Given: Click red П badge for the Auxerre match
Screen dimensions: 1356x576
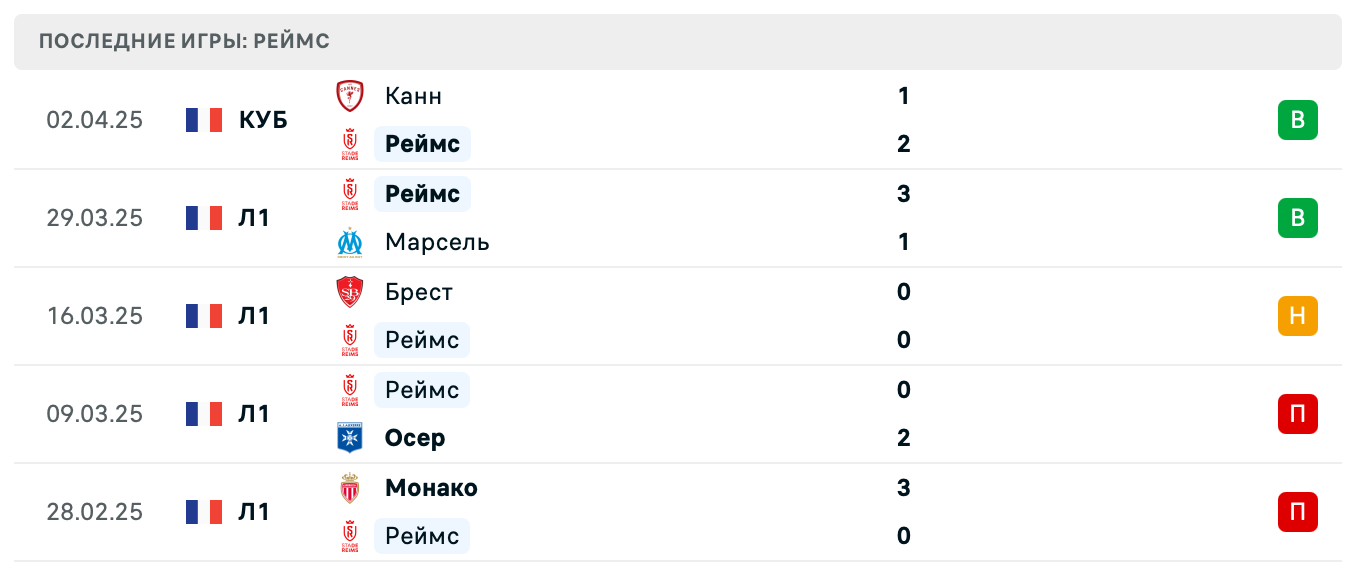Looking at the screenshot, I should [1297, 414].
